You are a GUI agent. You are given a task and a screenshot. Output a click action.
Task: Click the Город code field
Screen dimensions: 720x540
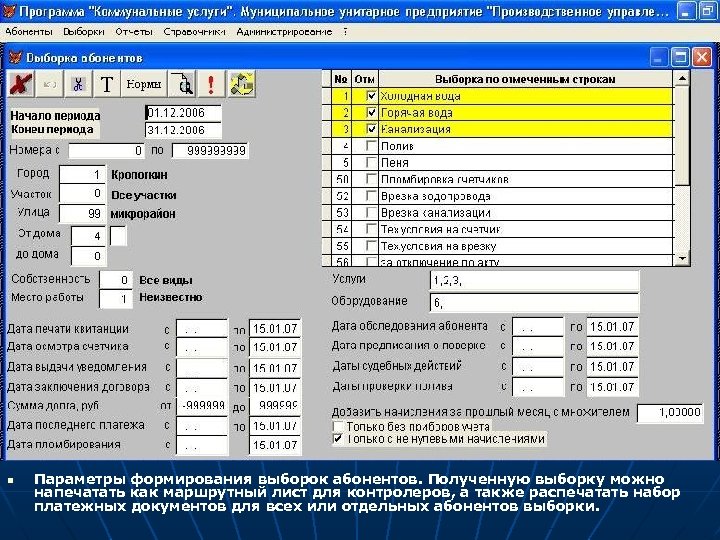[x=82, y=174]
